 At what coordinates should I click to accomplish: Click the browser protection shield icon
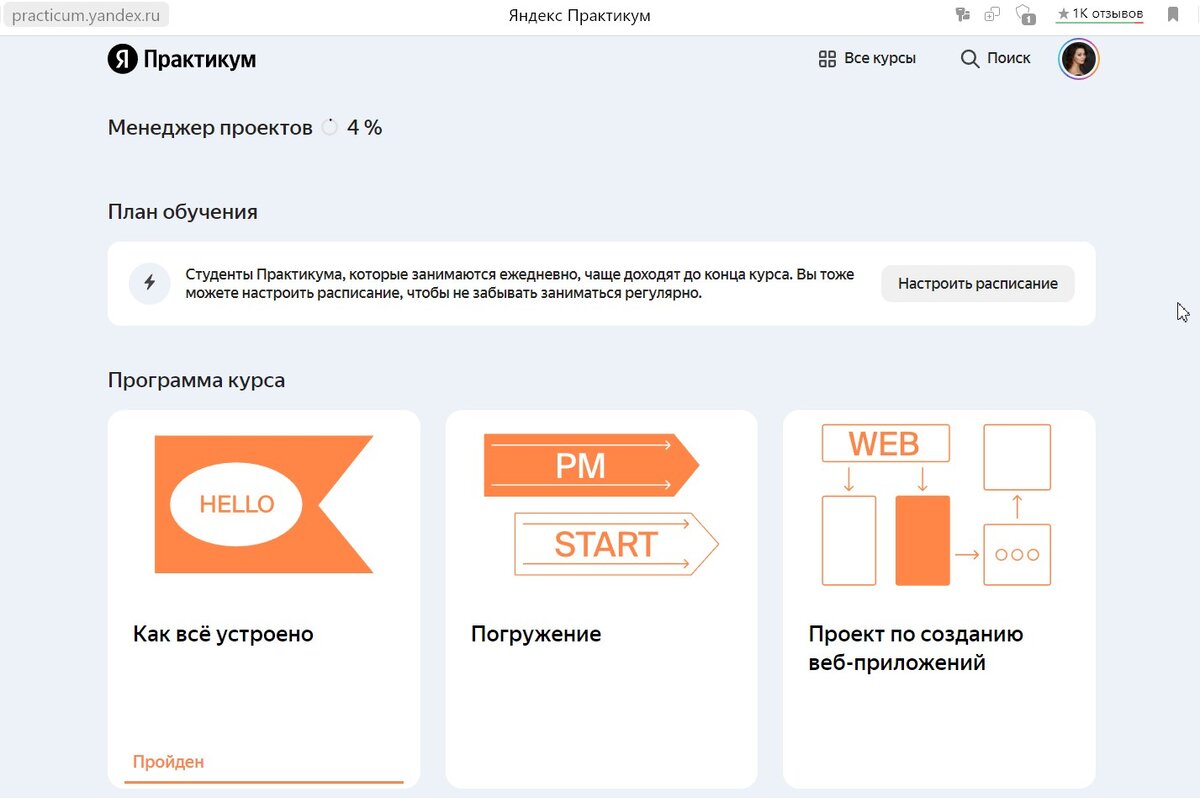[x=1025, y=14]
